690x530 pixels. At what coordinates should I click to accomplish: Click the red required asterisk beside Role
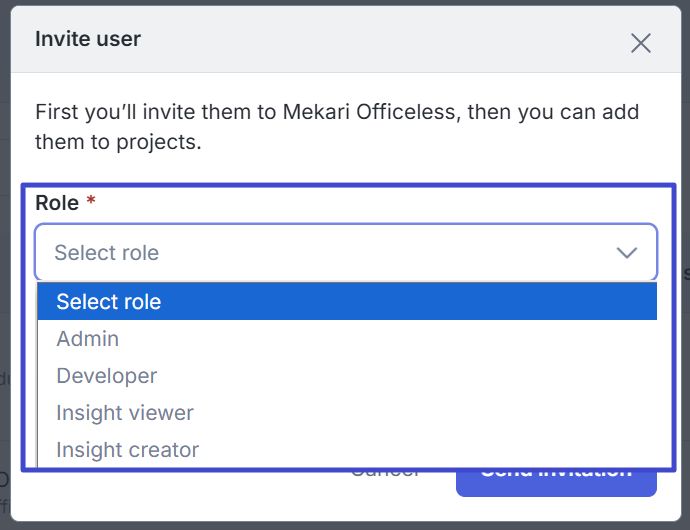coord(91,203)
